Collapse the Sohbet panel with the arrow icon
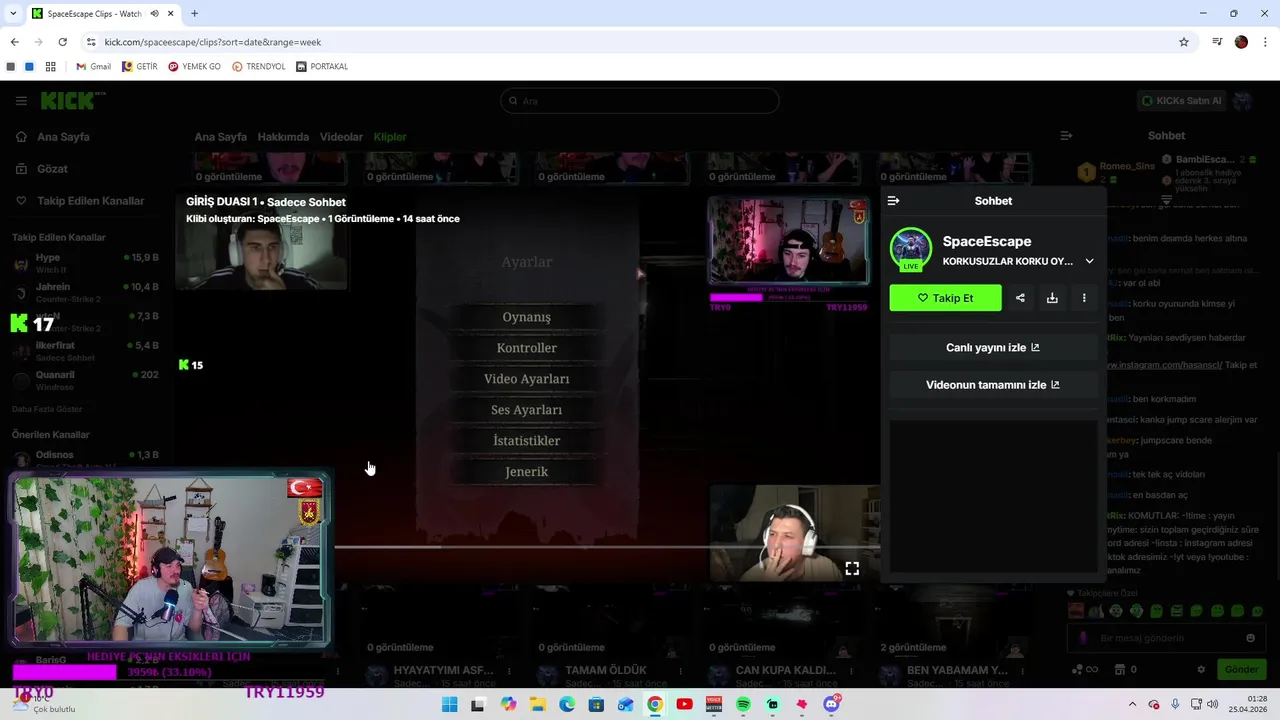Image resolution: width=1280 pixels, height=720 pixels. (894, 201)
